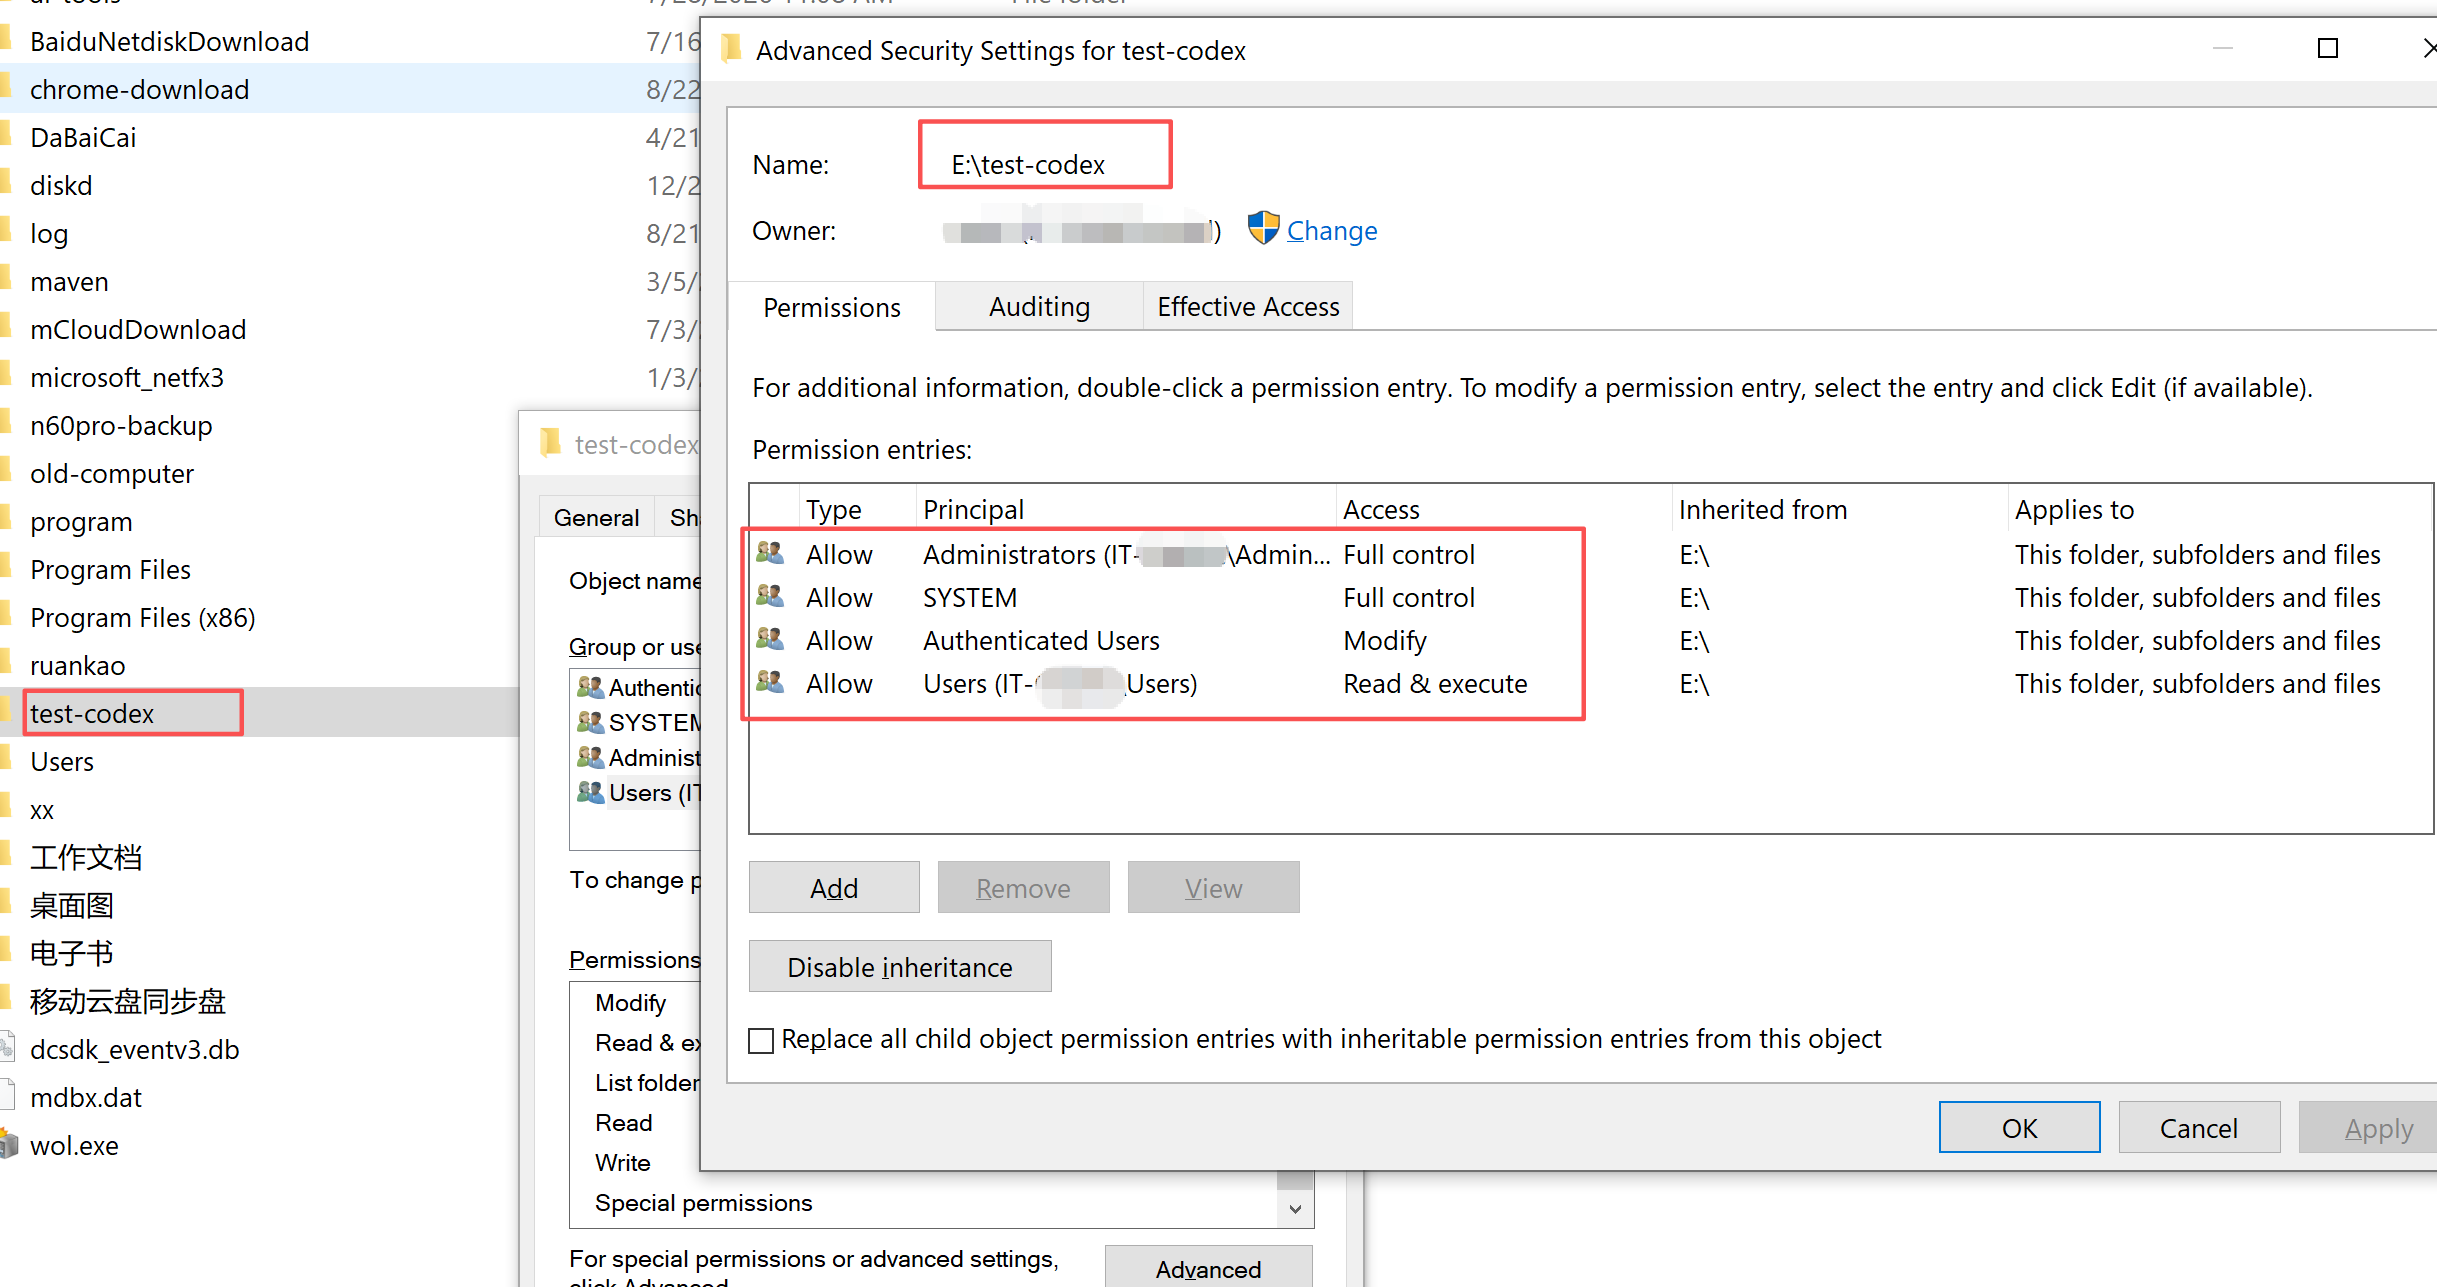Click the SYSTEM entry group icon

point(769,596)
